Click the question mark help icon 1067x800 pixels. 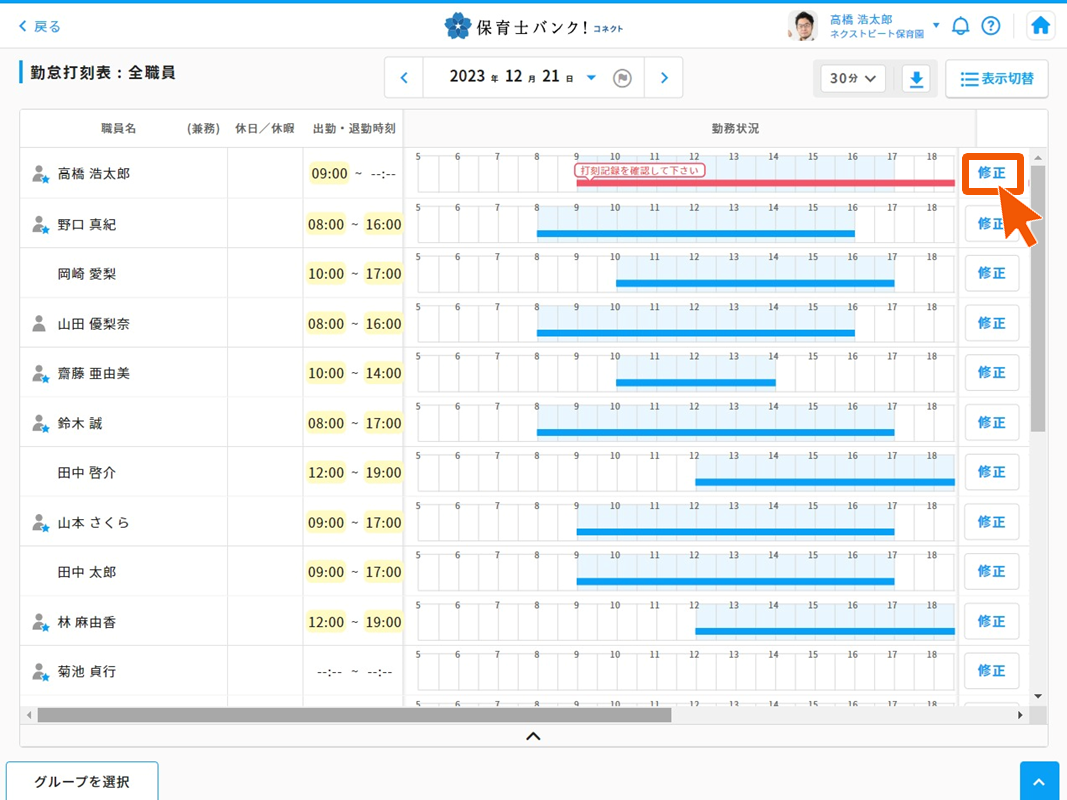click(990, 25)
